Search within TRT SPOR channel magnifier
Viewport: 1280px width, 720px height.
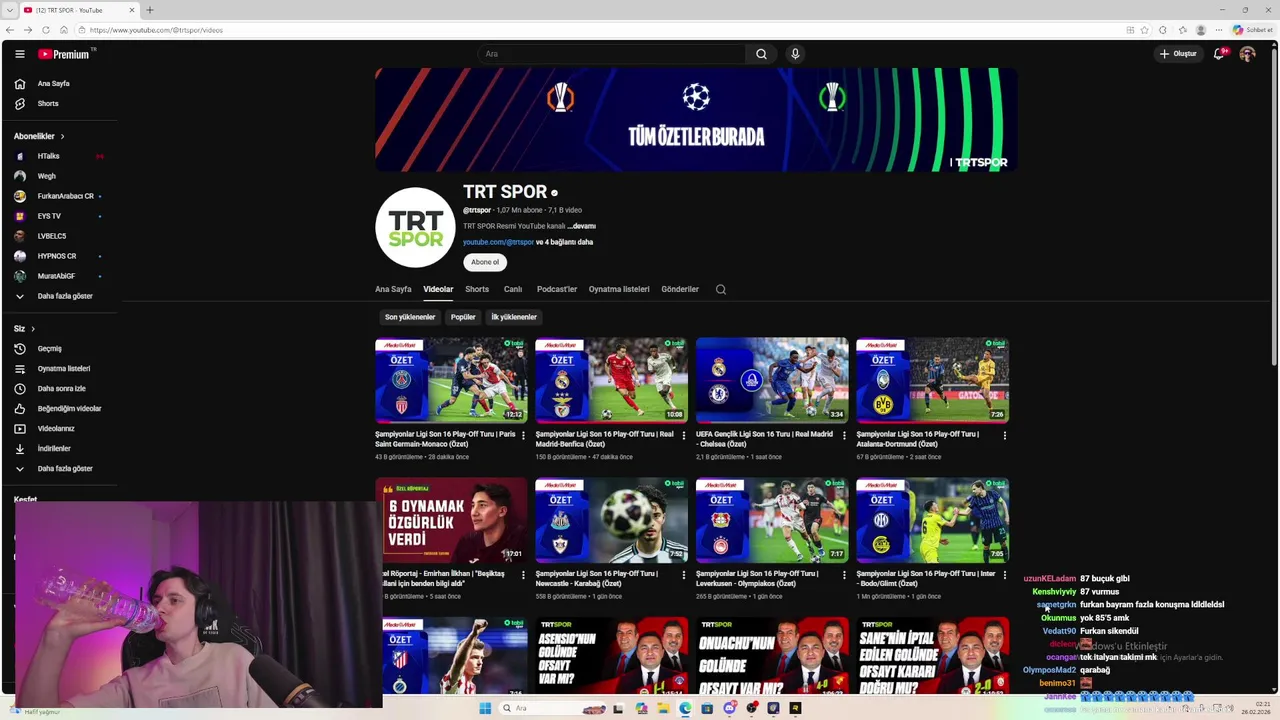click(x=720, y=289)
